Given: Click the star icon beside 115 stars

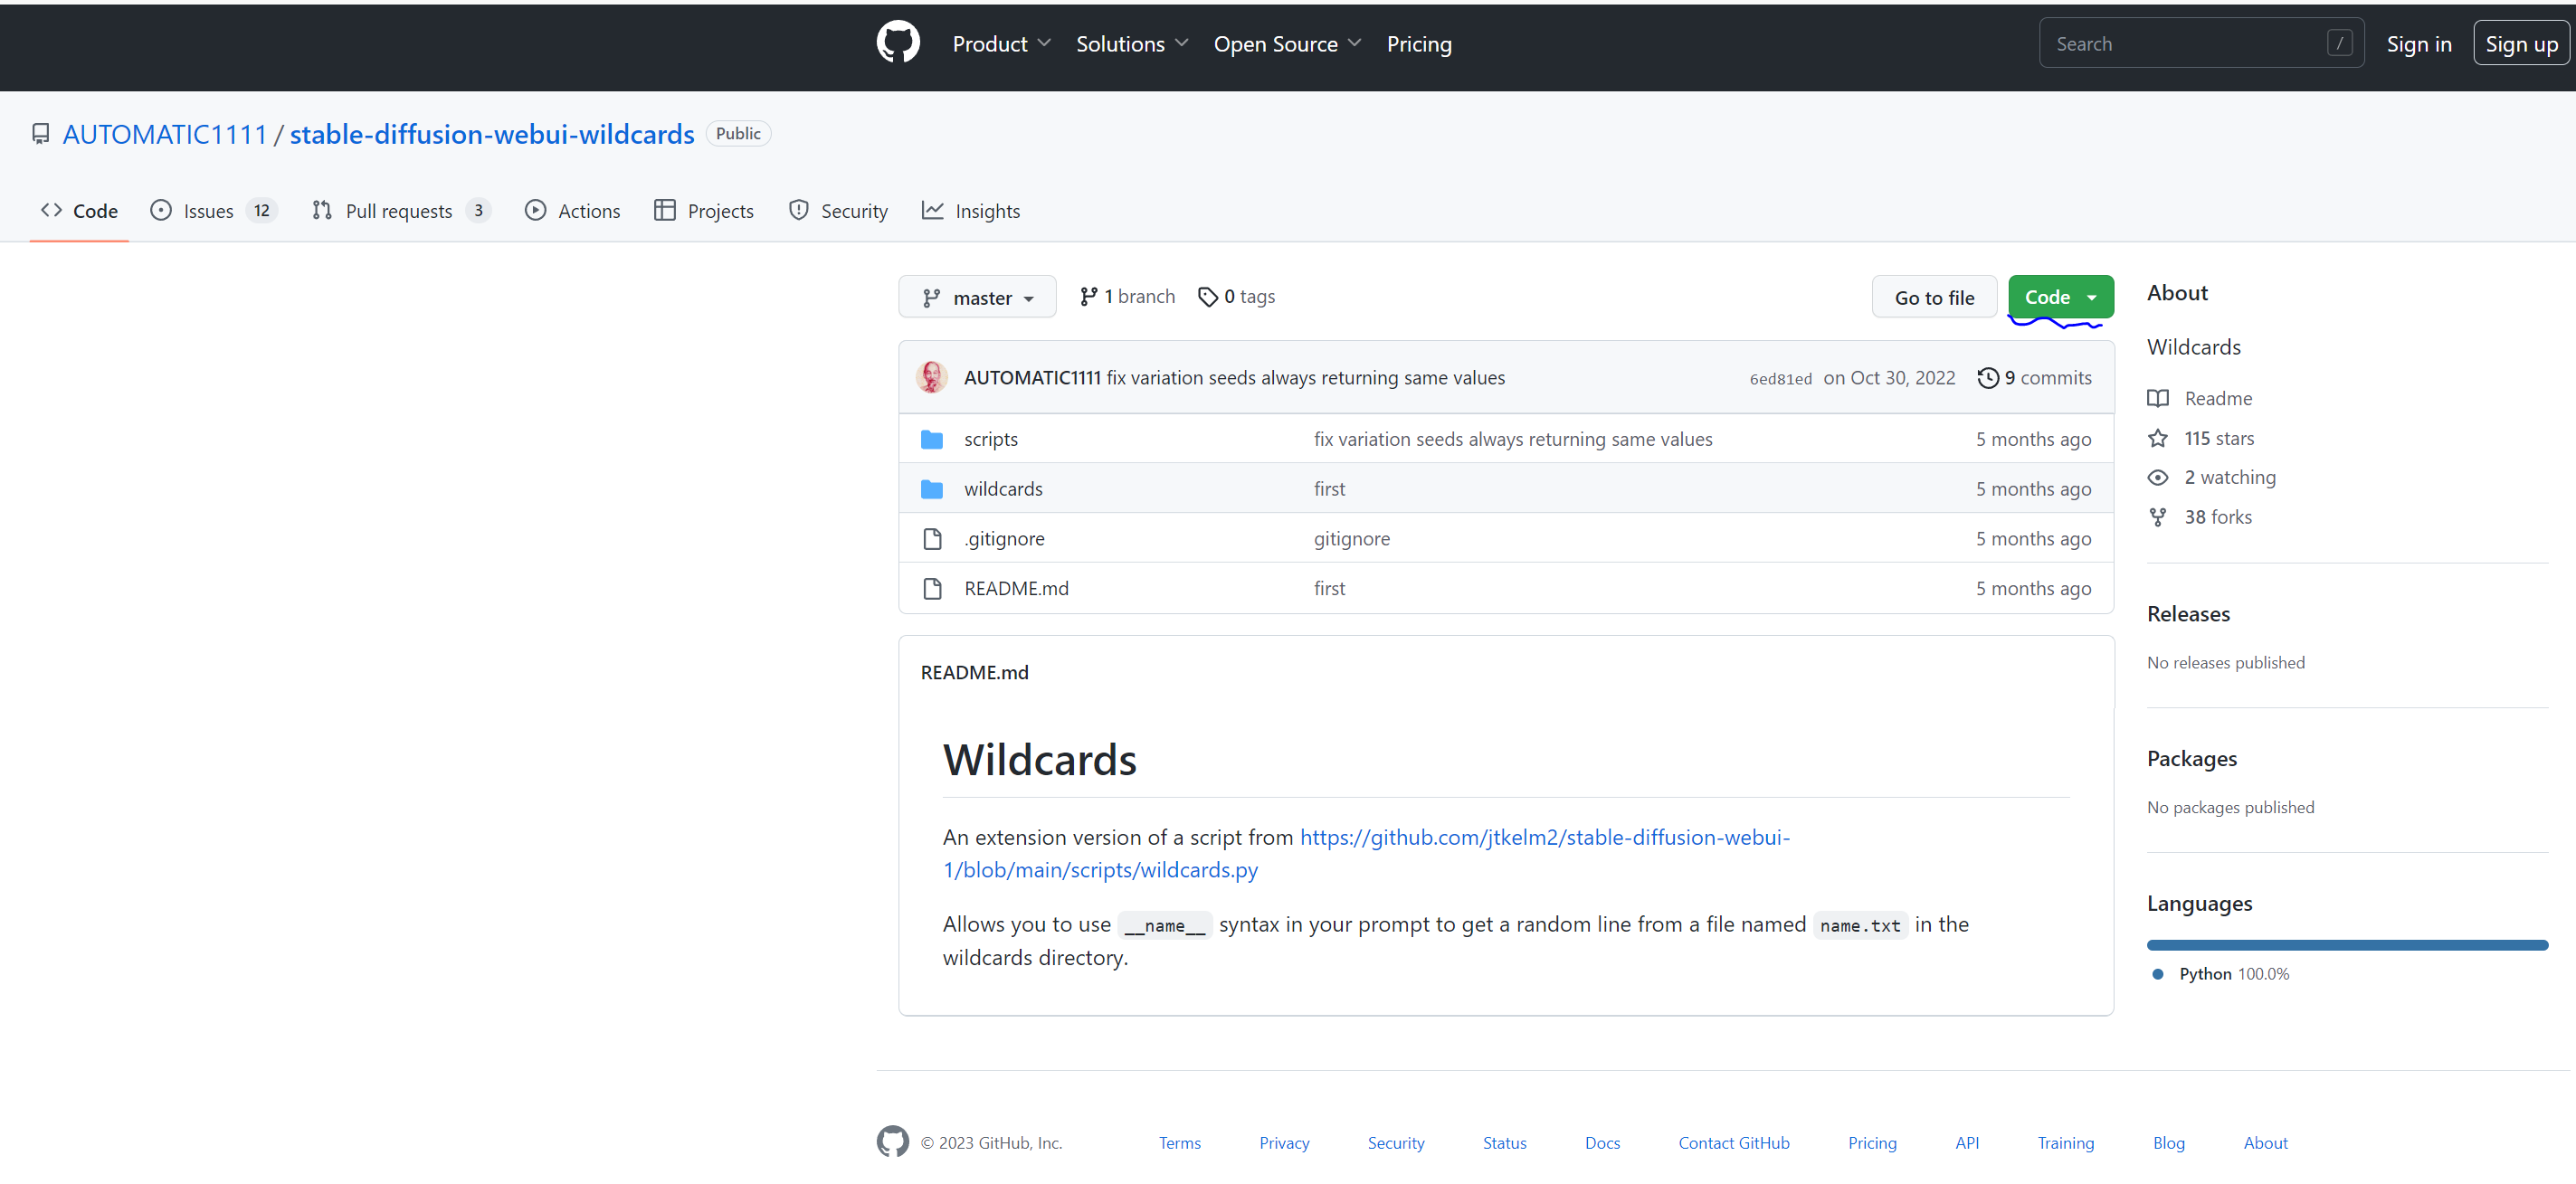Looking at the screenshot, I should point(2158,438).
